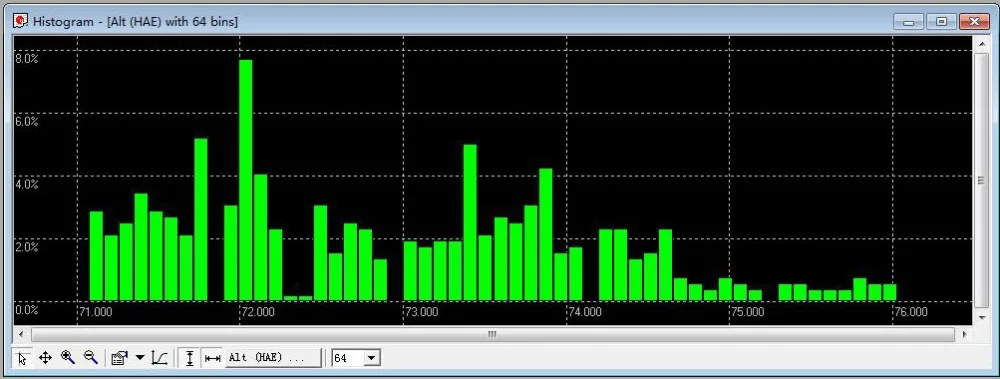Click the scroll right arrow
This screenshot has height=379, width=1000.
point(964,334)
